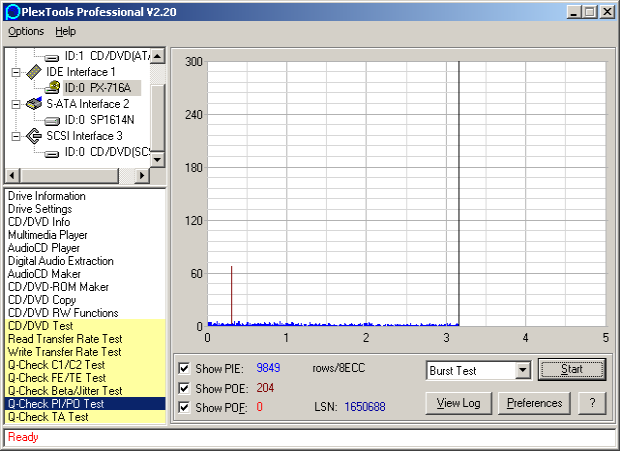Click the PIE count value 9849
Viewport: 620px width, 451px height.
click(x=268, y=368)
